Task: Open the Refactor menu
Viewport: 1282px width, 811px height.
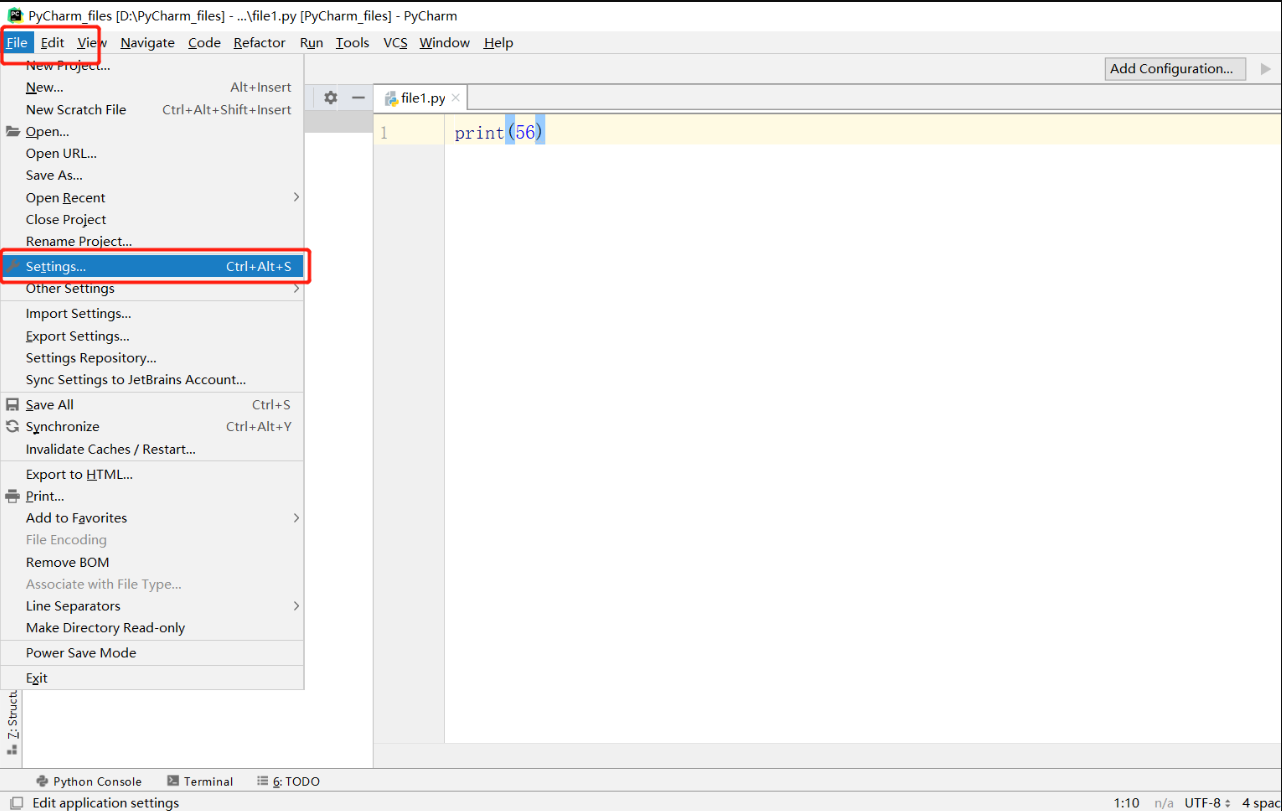Action: point(259,42)
